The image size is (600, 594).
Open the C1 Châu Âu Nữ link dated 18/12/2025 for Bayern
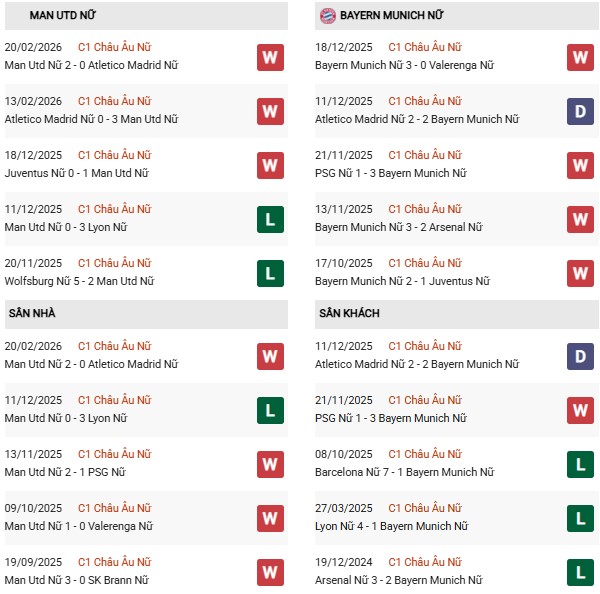point(425,47)
